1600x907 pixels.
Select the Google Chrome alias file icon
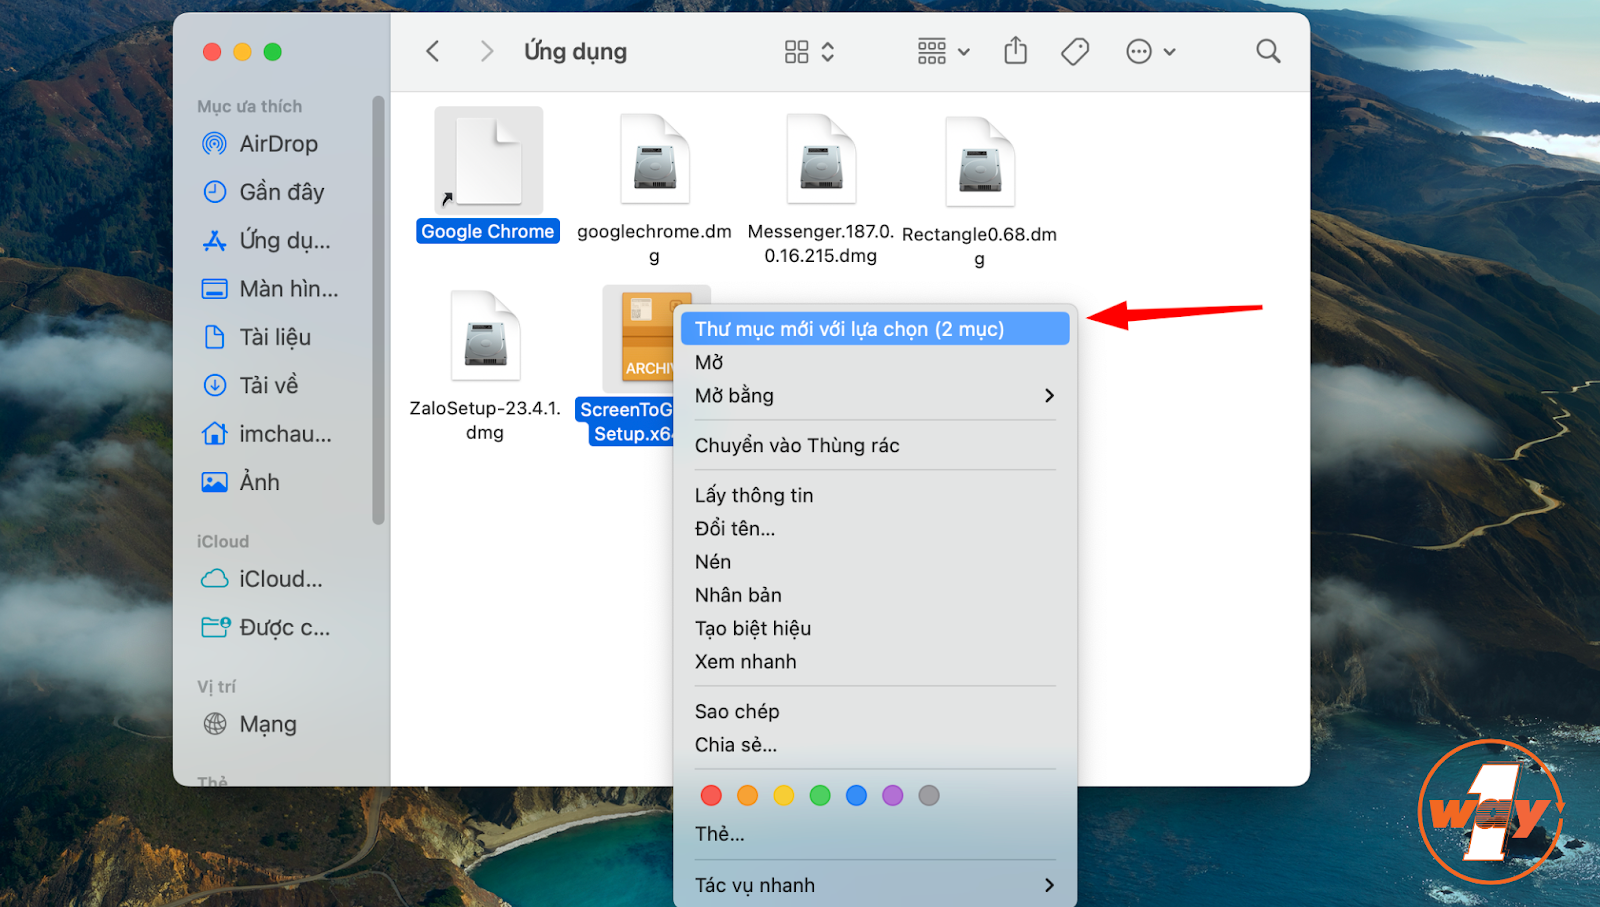(488, 160)
